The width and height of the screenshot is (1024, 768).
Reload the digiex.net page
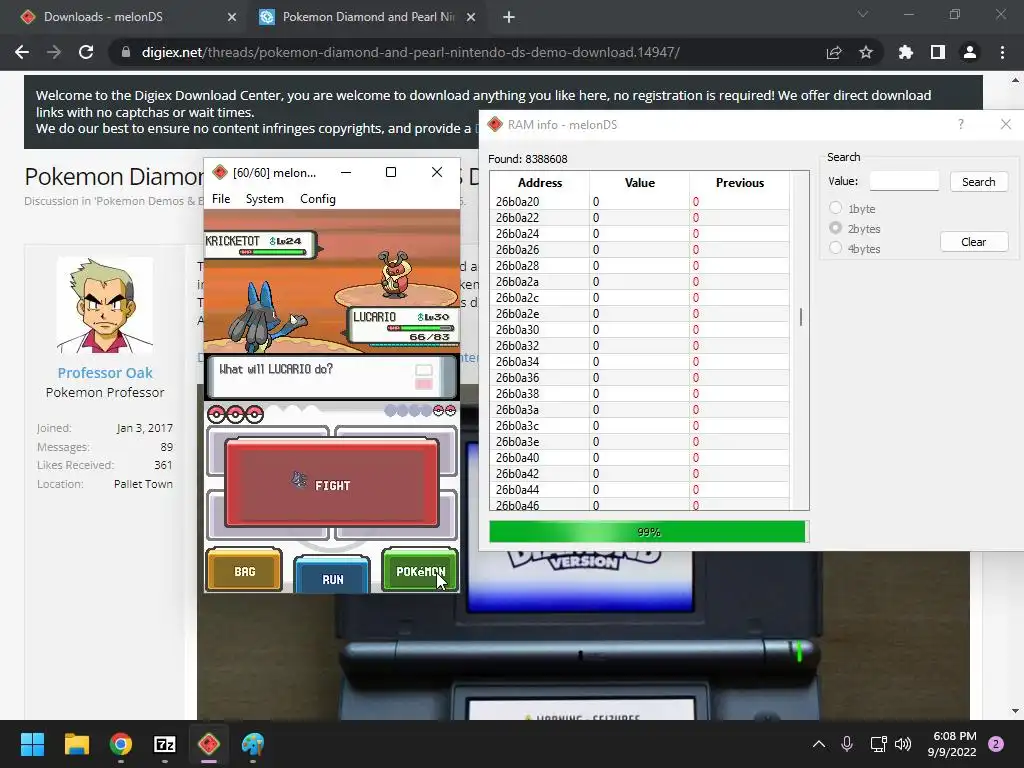pos(86,52)
